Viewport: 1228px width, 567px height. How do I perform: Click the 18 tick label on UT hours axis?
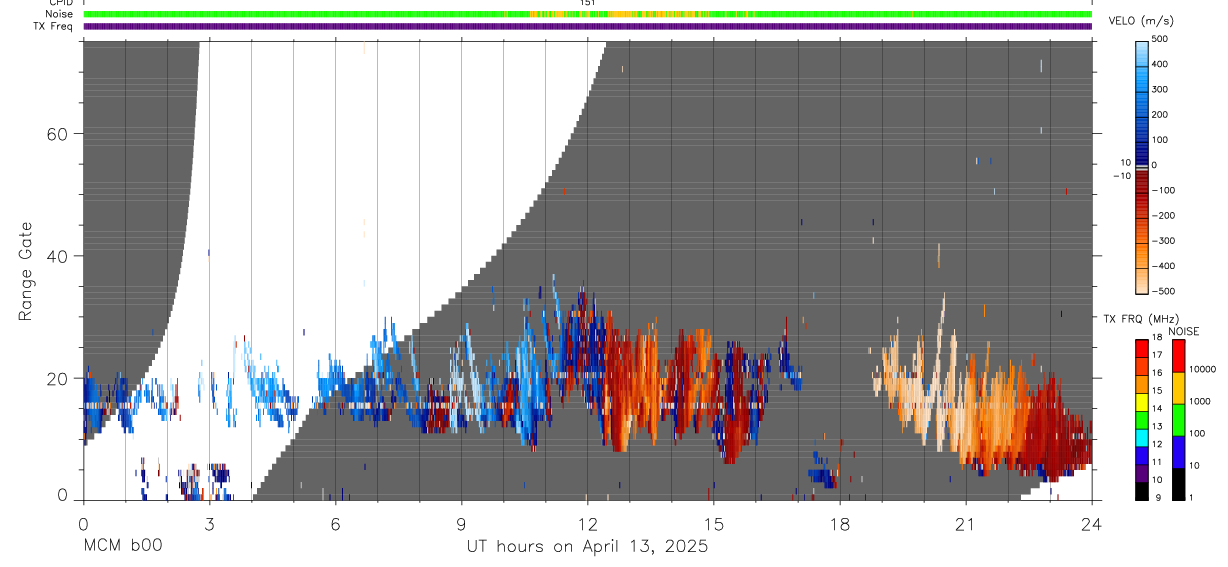[x=840, y=524]
